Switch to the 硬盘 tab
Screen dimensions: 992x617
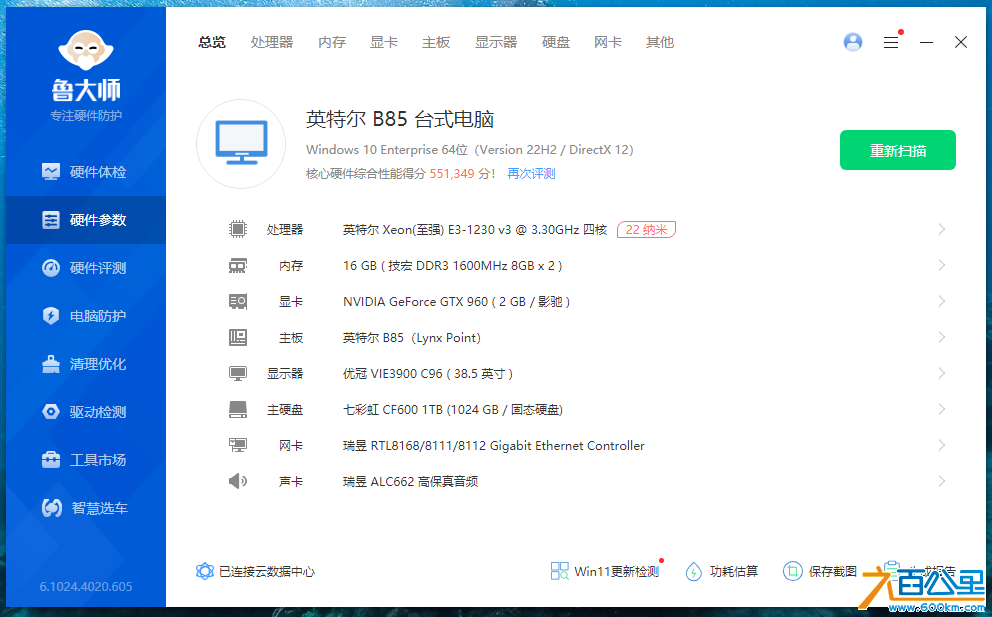coord(556,42)
